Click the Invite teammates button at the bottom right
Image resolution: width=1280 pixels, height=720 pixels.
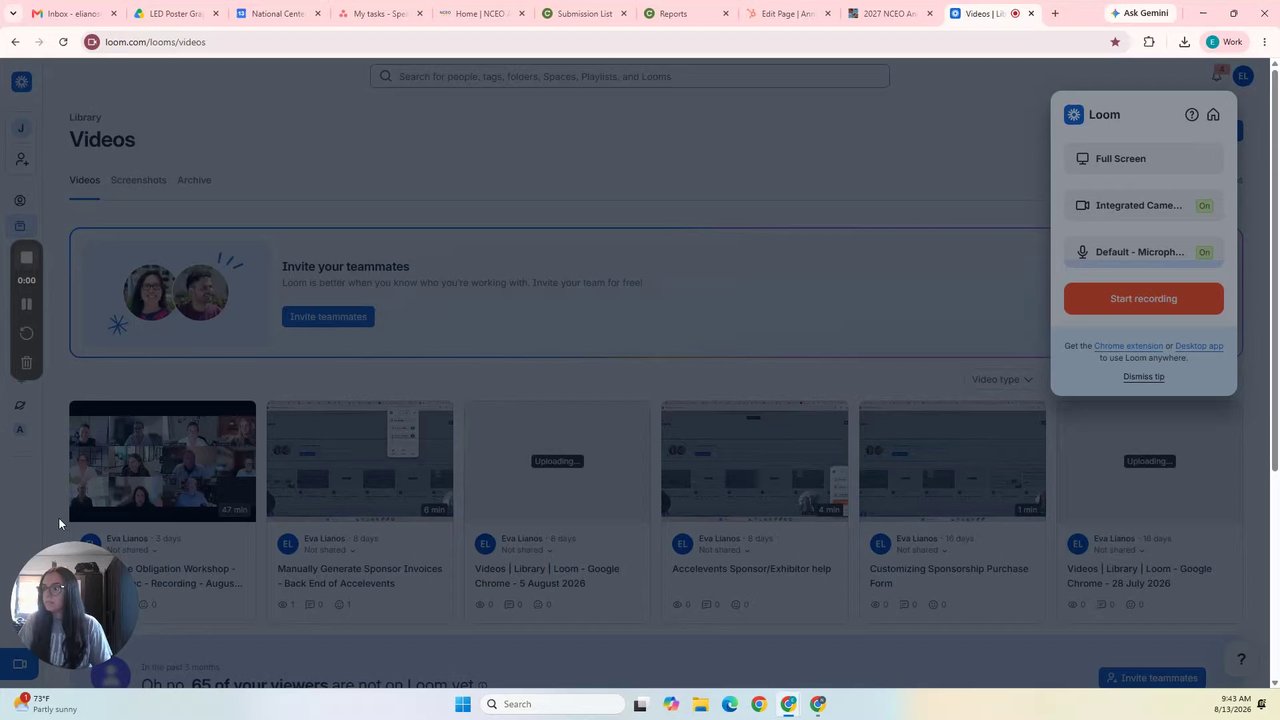pos(1152,678)
